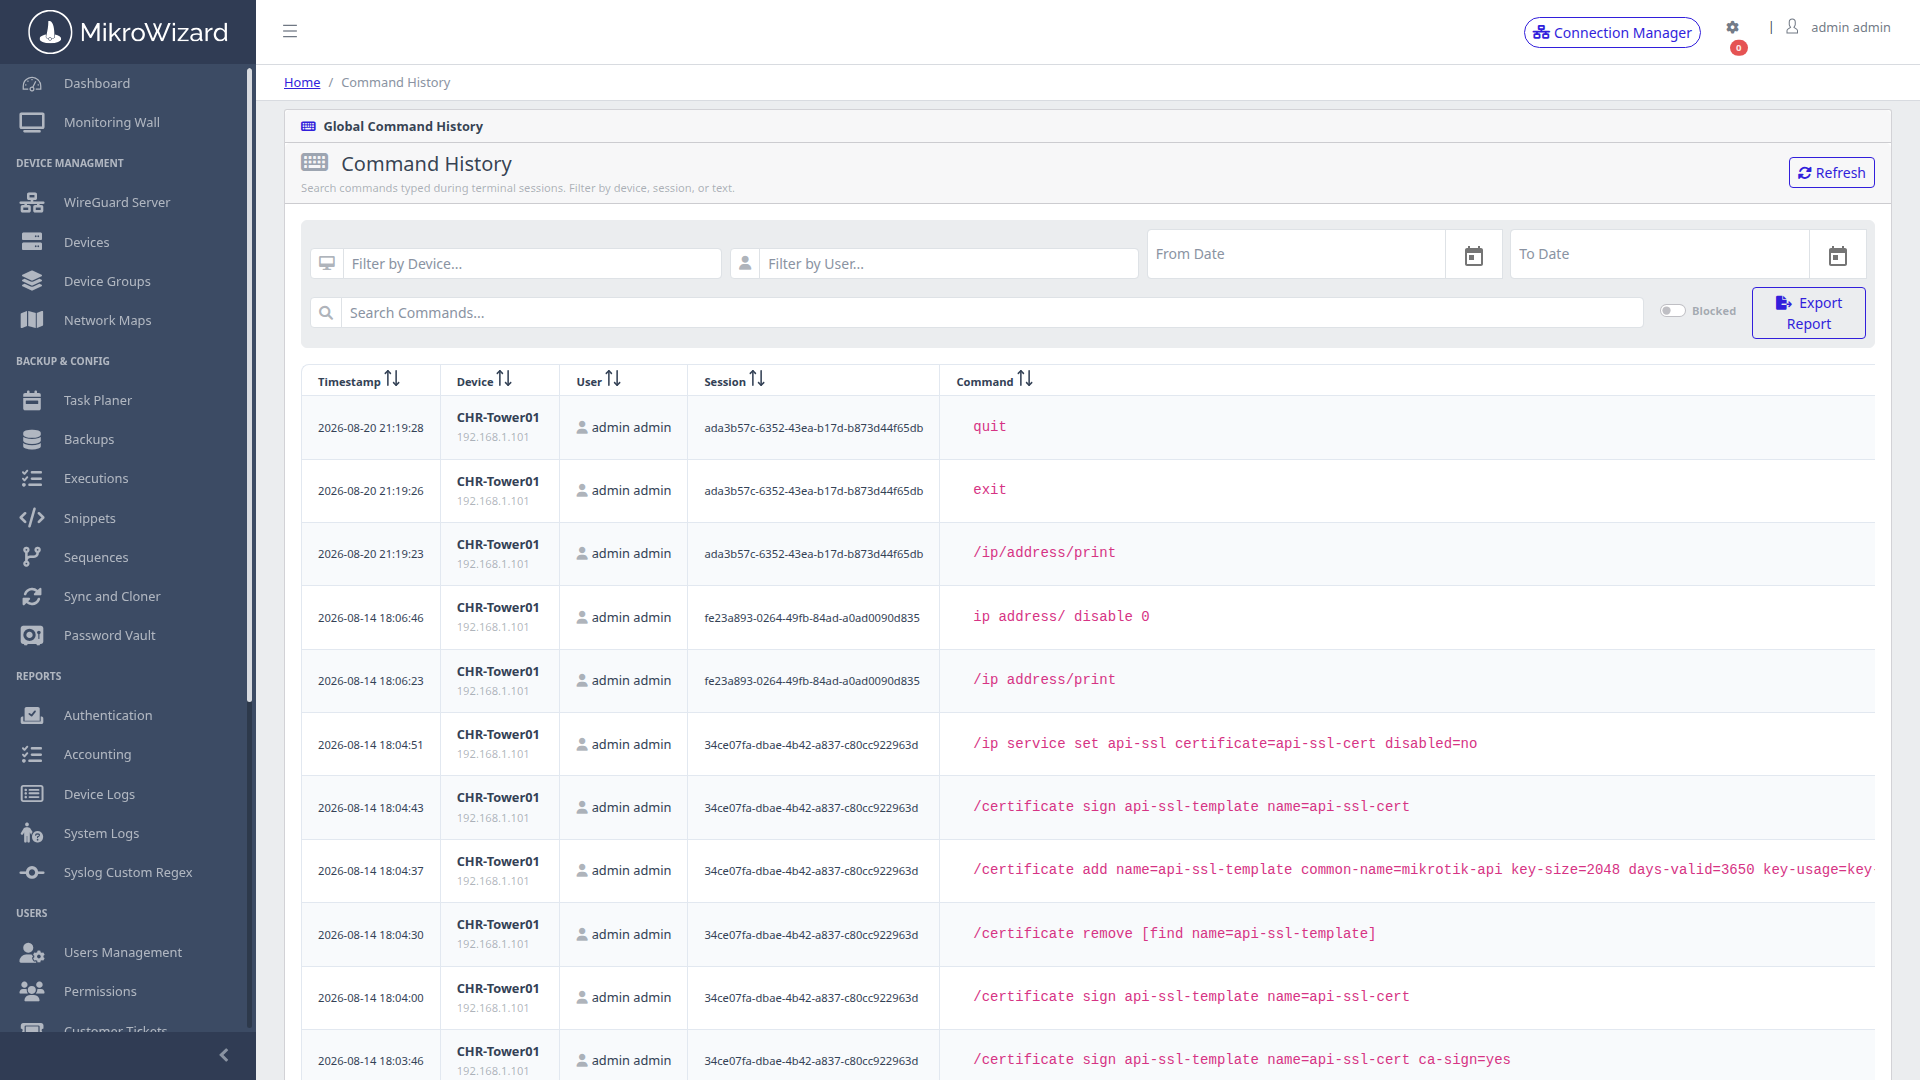The height and width of the screenshot is (1080, 1920).
Task: Open Users Management page
Action: point(123,953)
